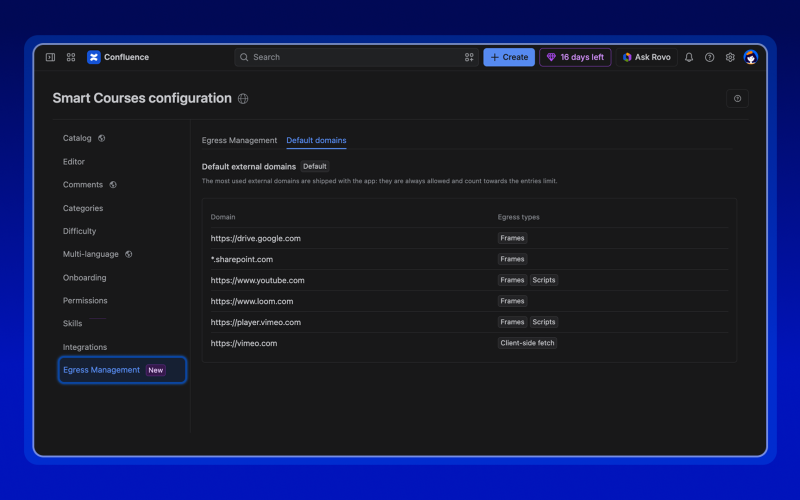Click the Domain column header
This screenshot has width=800, height=500.
223,217
